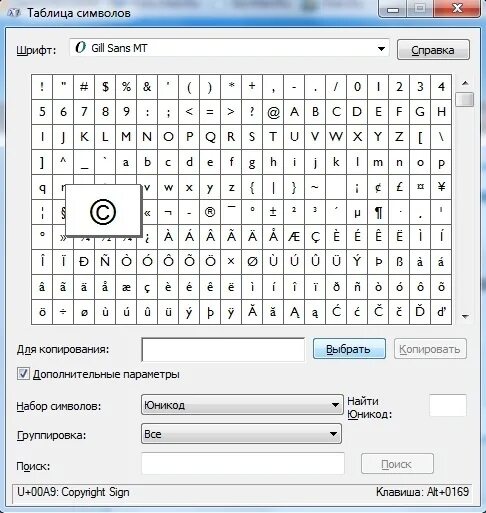This screenshot has width=486, height=513.
Task: Choose the currency sign ¤ cell
Action: [420, 187]
